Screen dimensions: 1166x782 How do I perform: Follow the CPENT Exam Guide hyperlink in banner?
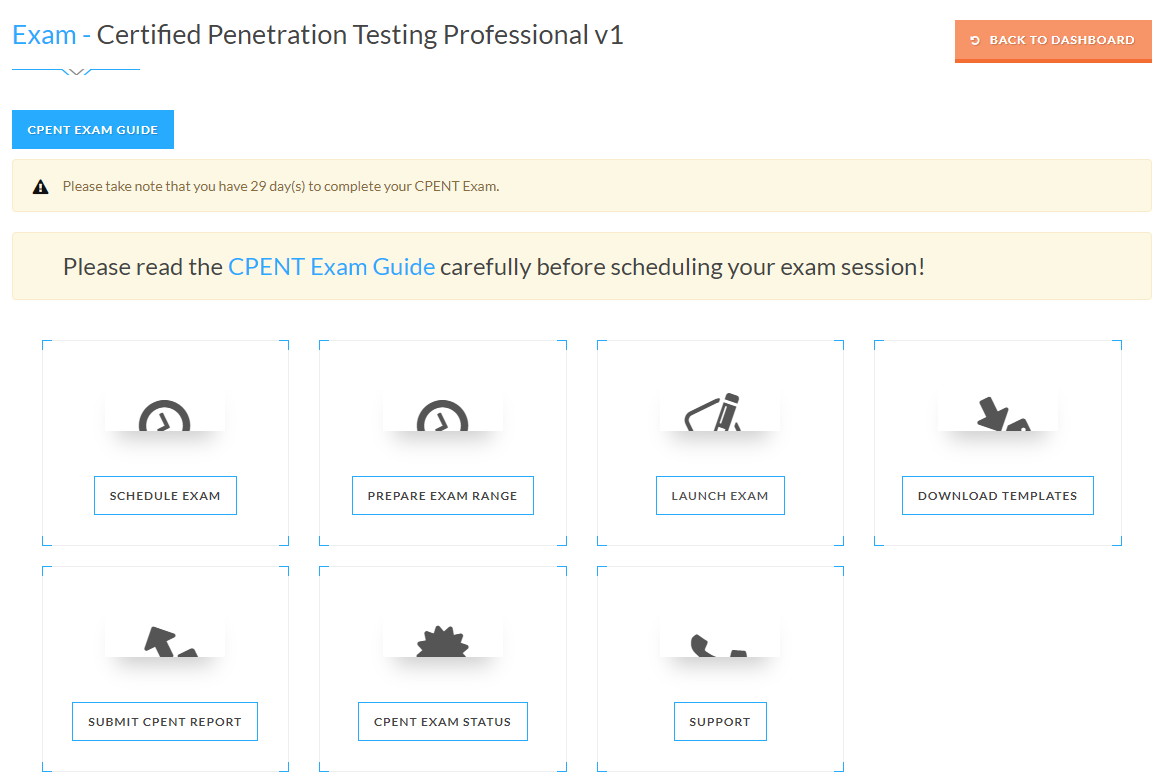331,267
